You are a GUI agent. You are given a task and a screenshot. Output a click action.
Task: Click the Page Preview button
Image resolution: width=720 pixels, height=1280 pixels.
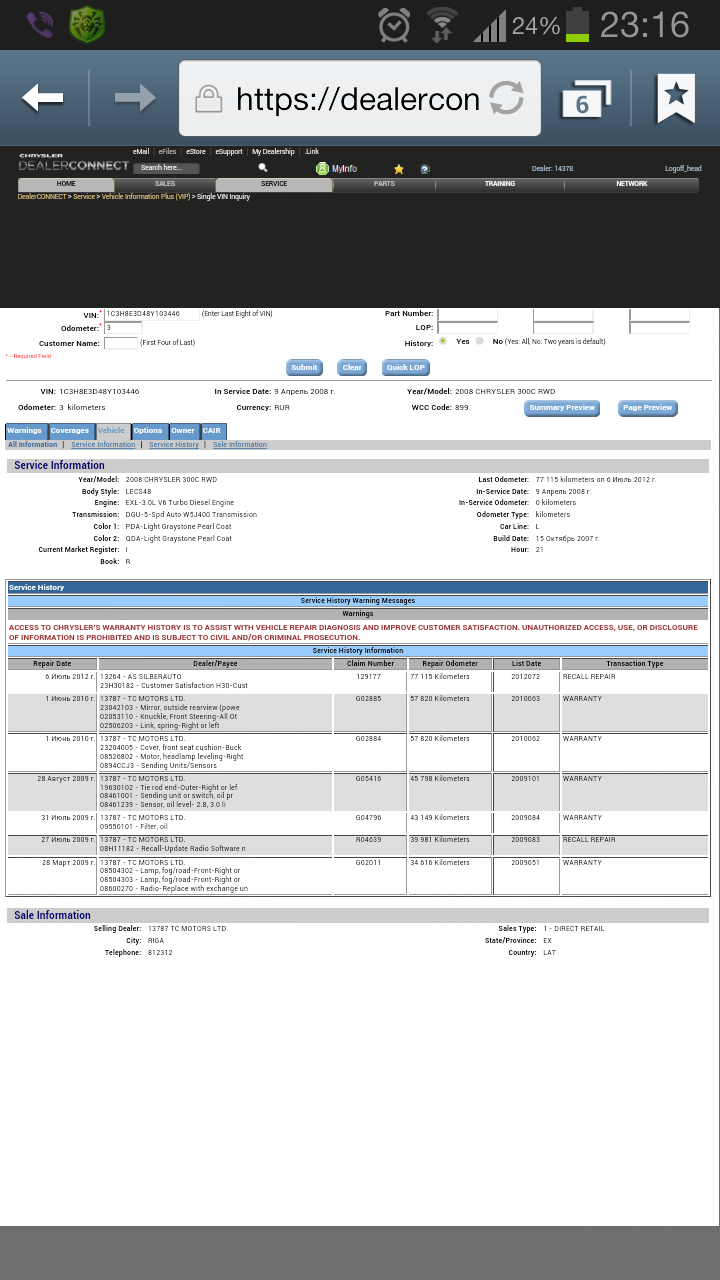[648, 408]
